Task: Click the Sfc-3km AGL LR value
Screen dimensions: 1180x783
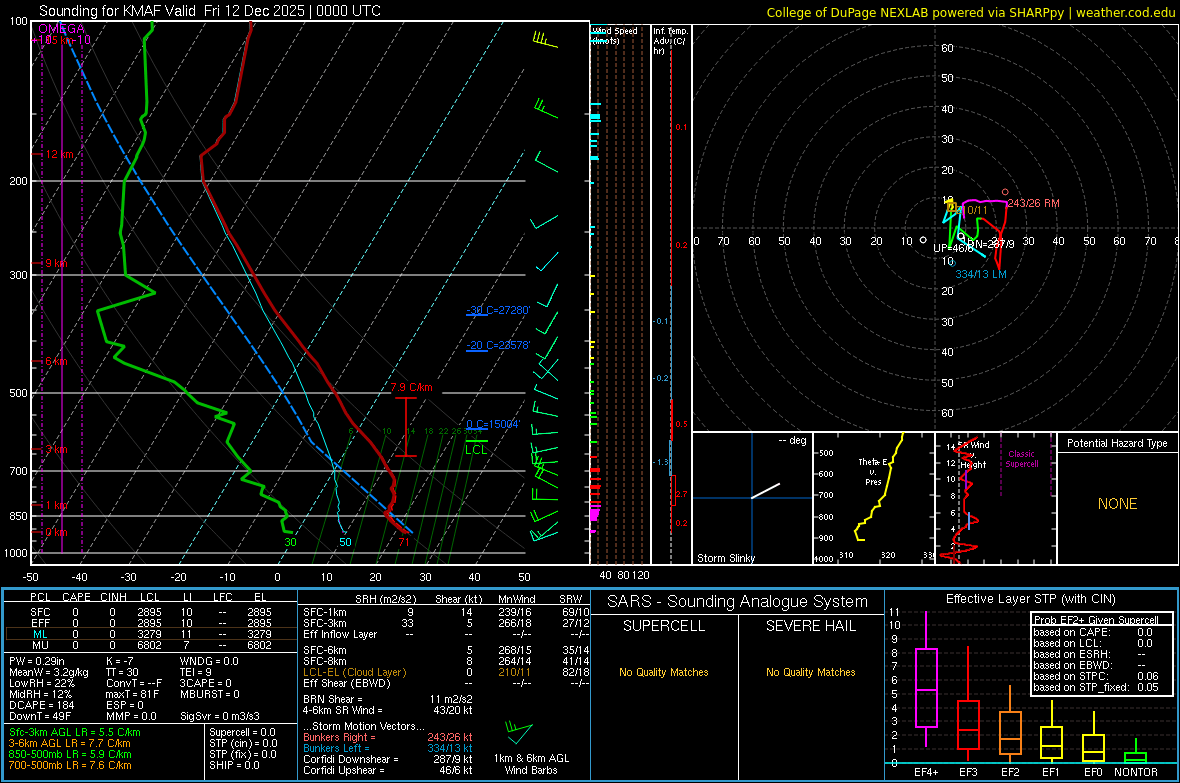Action: point(75,733)
